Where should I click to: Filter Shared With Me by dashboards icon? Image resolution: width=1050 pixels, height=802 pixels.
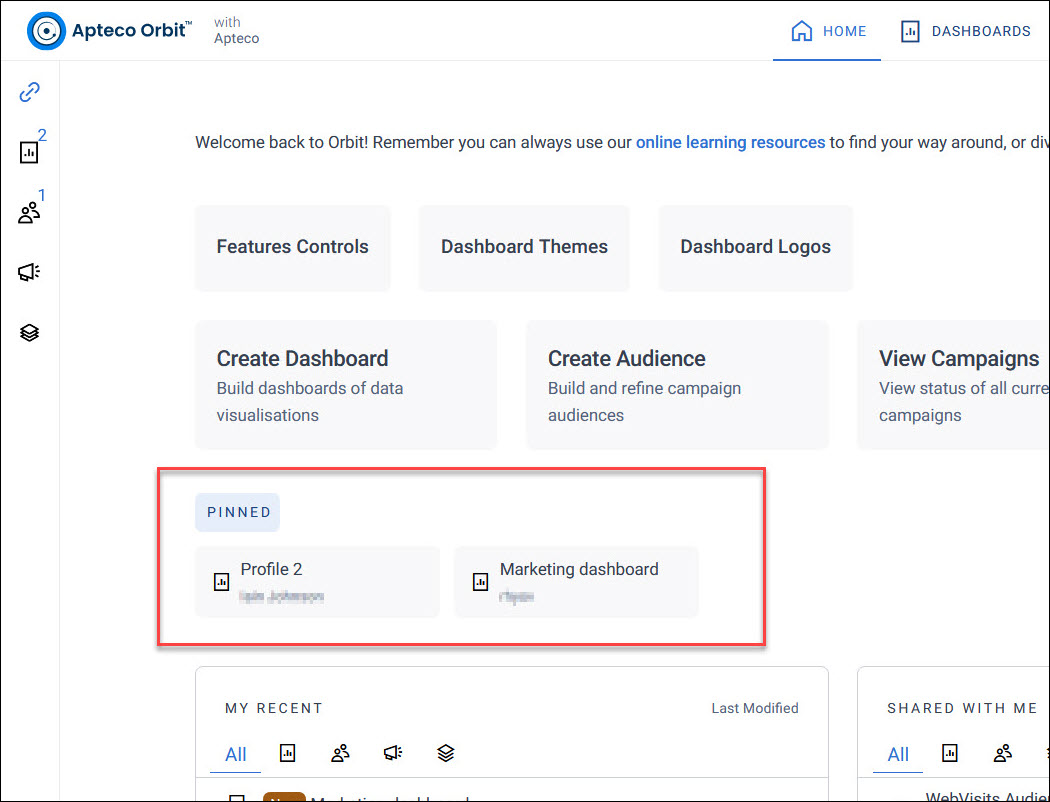950,753
